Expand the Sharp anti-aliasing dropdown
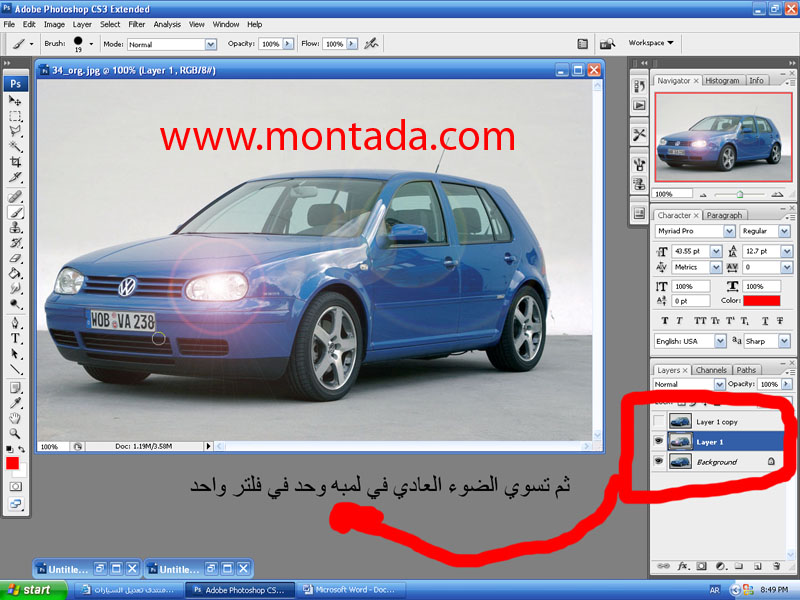This screenshot has height=600, width=800. 783,341
